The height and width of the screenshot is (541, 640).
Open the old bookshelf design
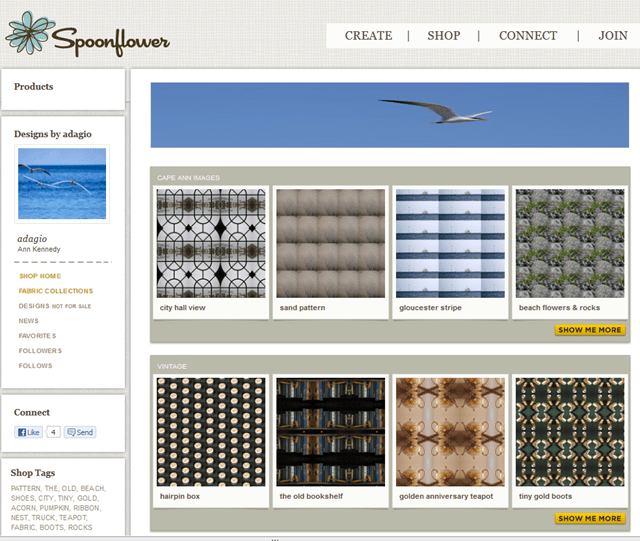point(330,431)
